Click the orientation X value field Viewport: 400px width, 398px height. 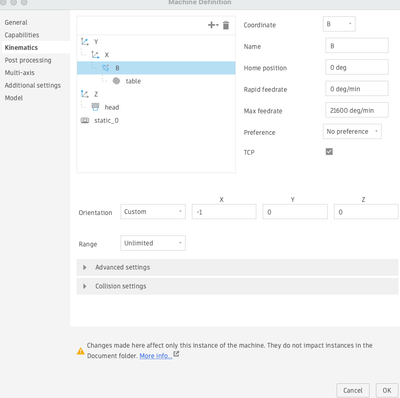[224, 212]
